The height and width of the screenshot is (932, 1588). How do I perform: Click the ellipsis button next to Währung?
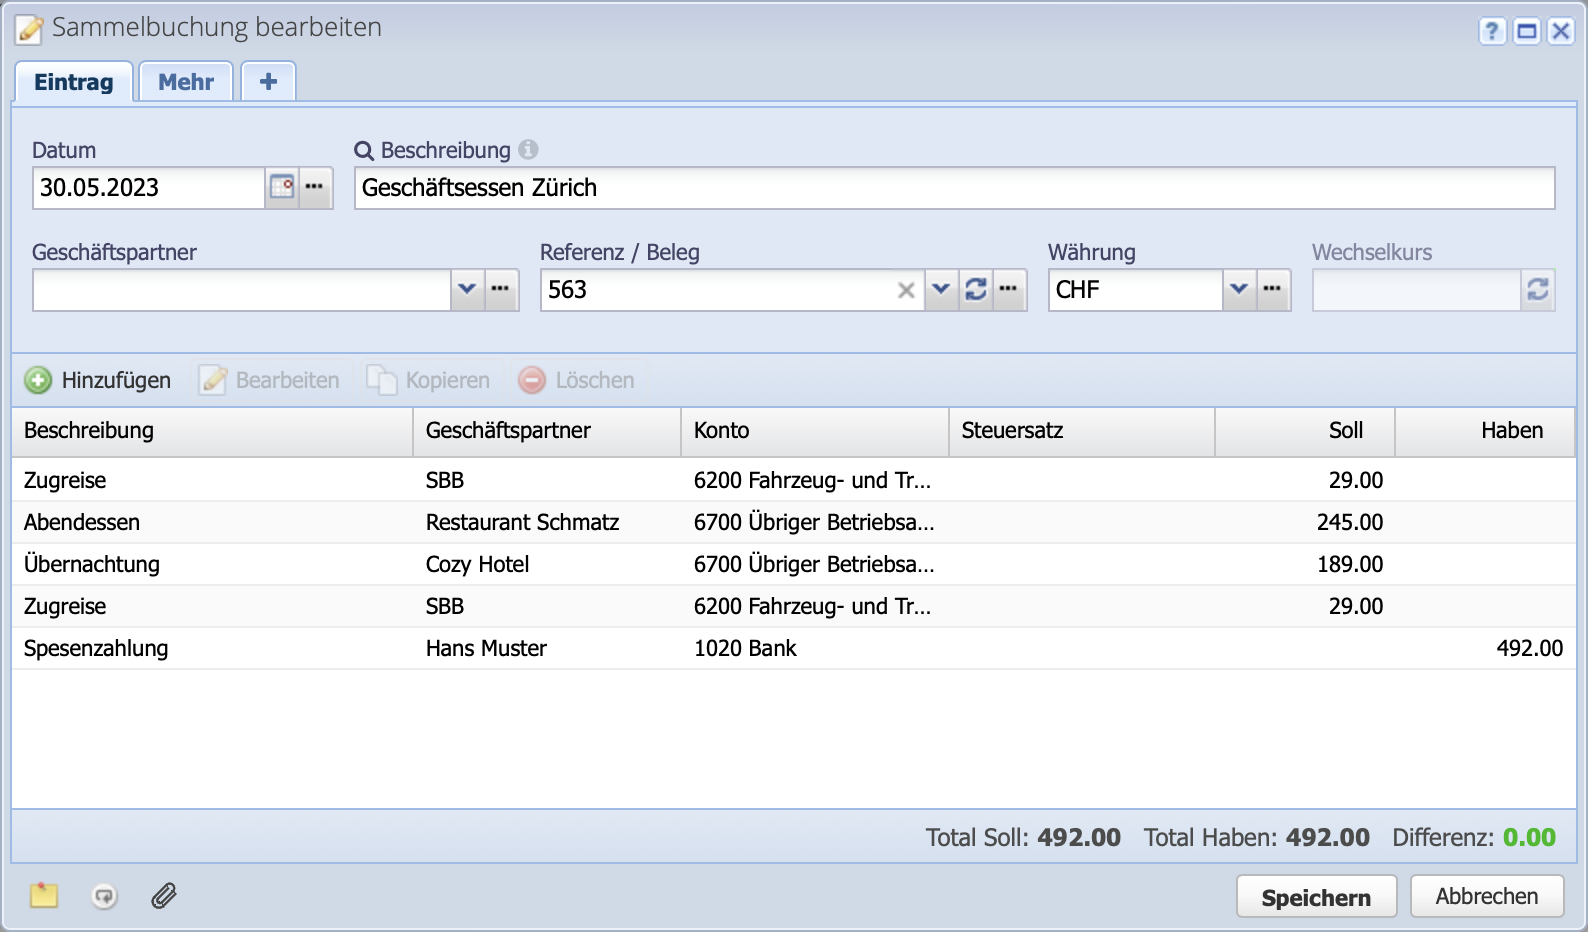point(1272,290)
